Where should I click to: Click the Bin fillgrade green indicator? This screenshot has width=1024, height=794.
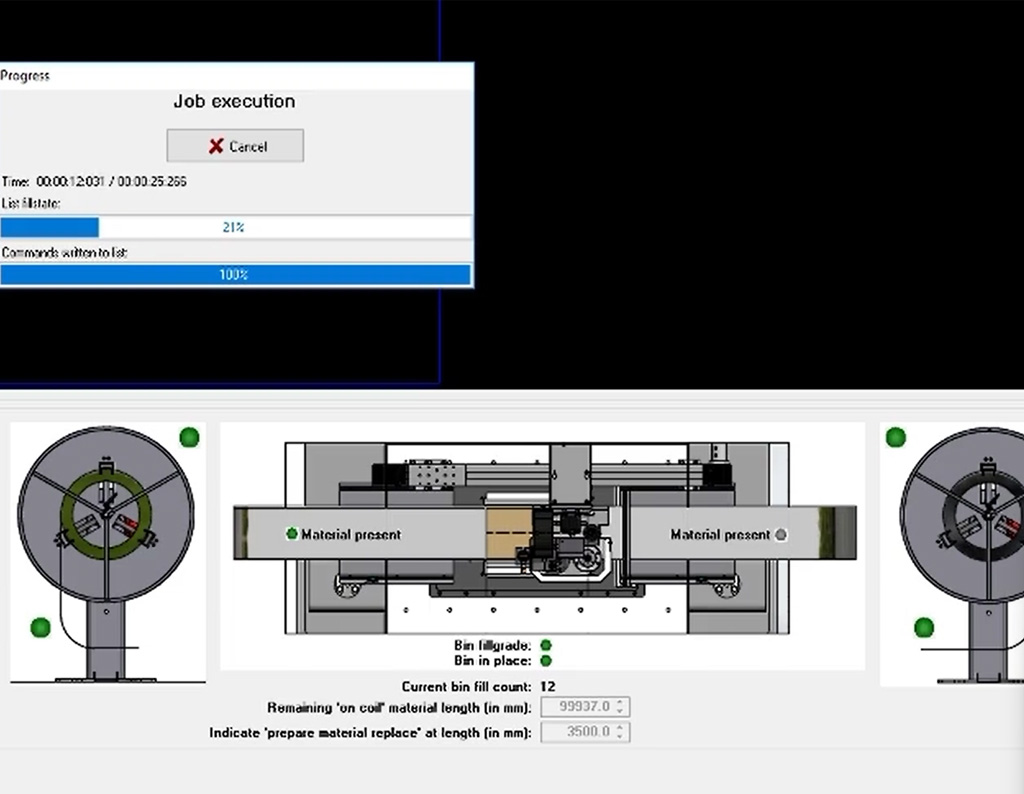pos(546,646)
